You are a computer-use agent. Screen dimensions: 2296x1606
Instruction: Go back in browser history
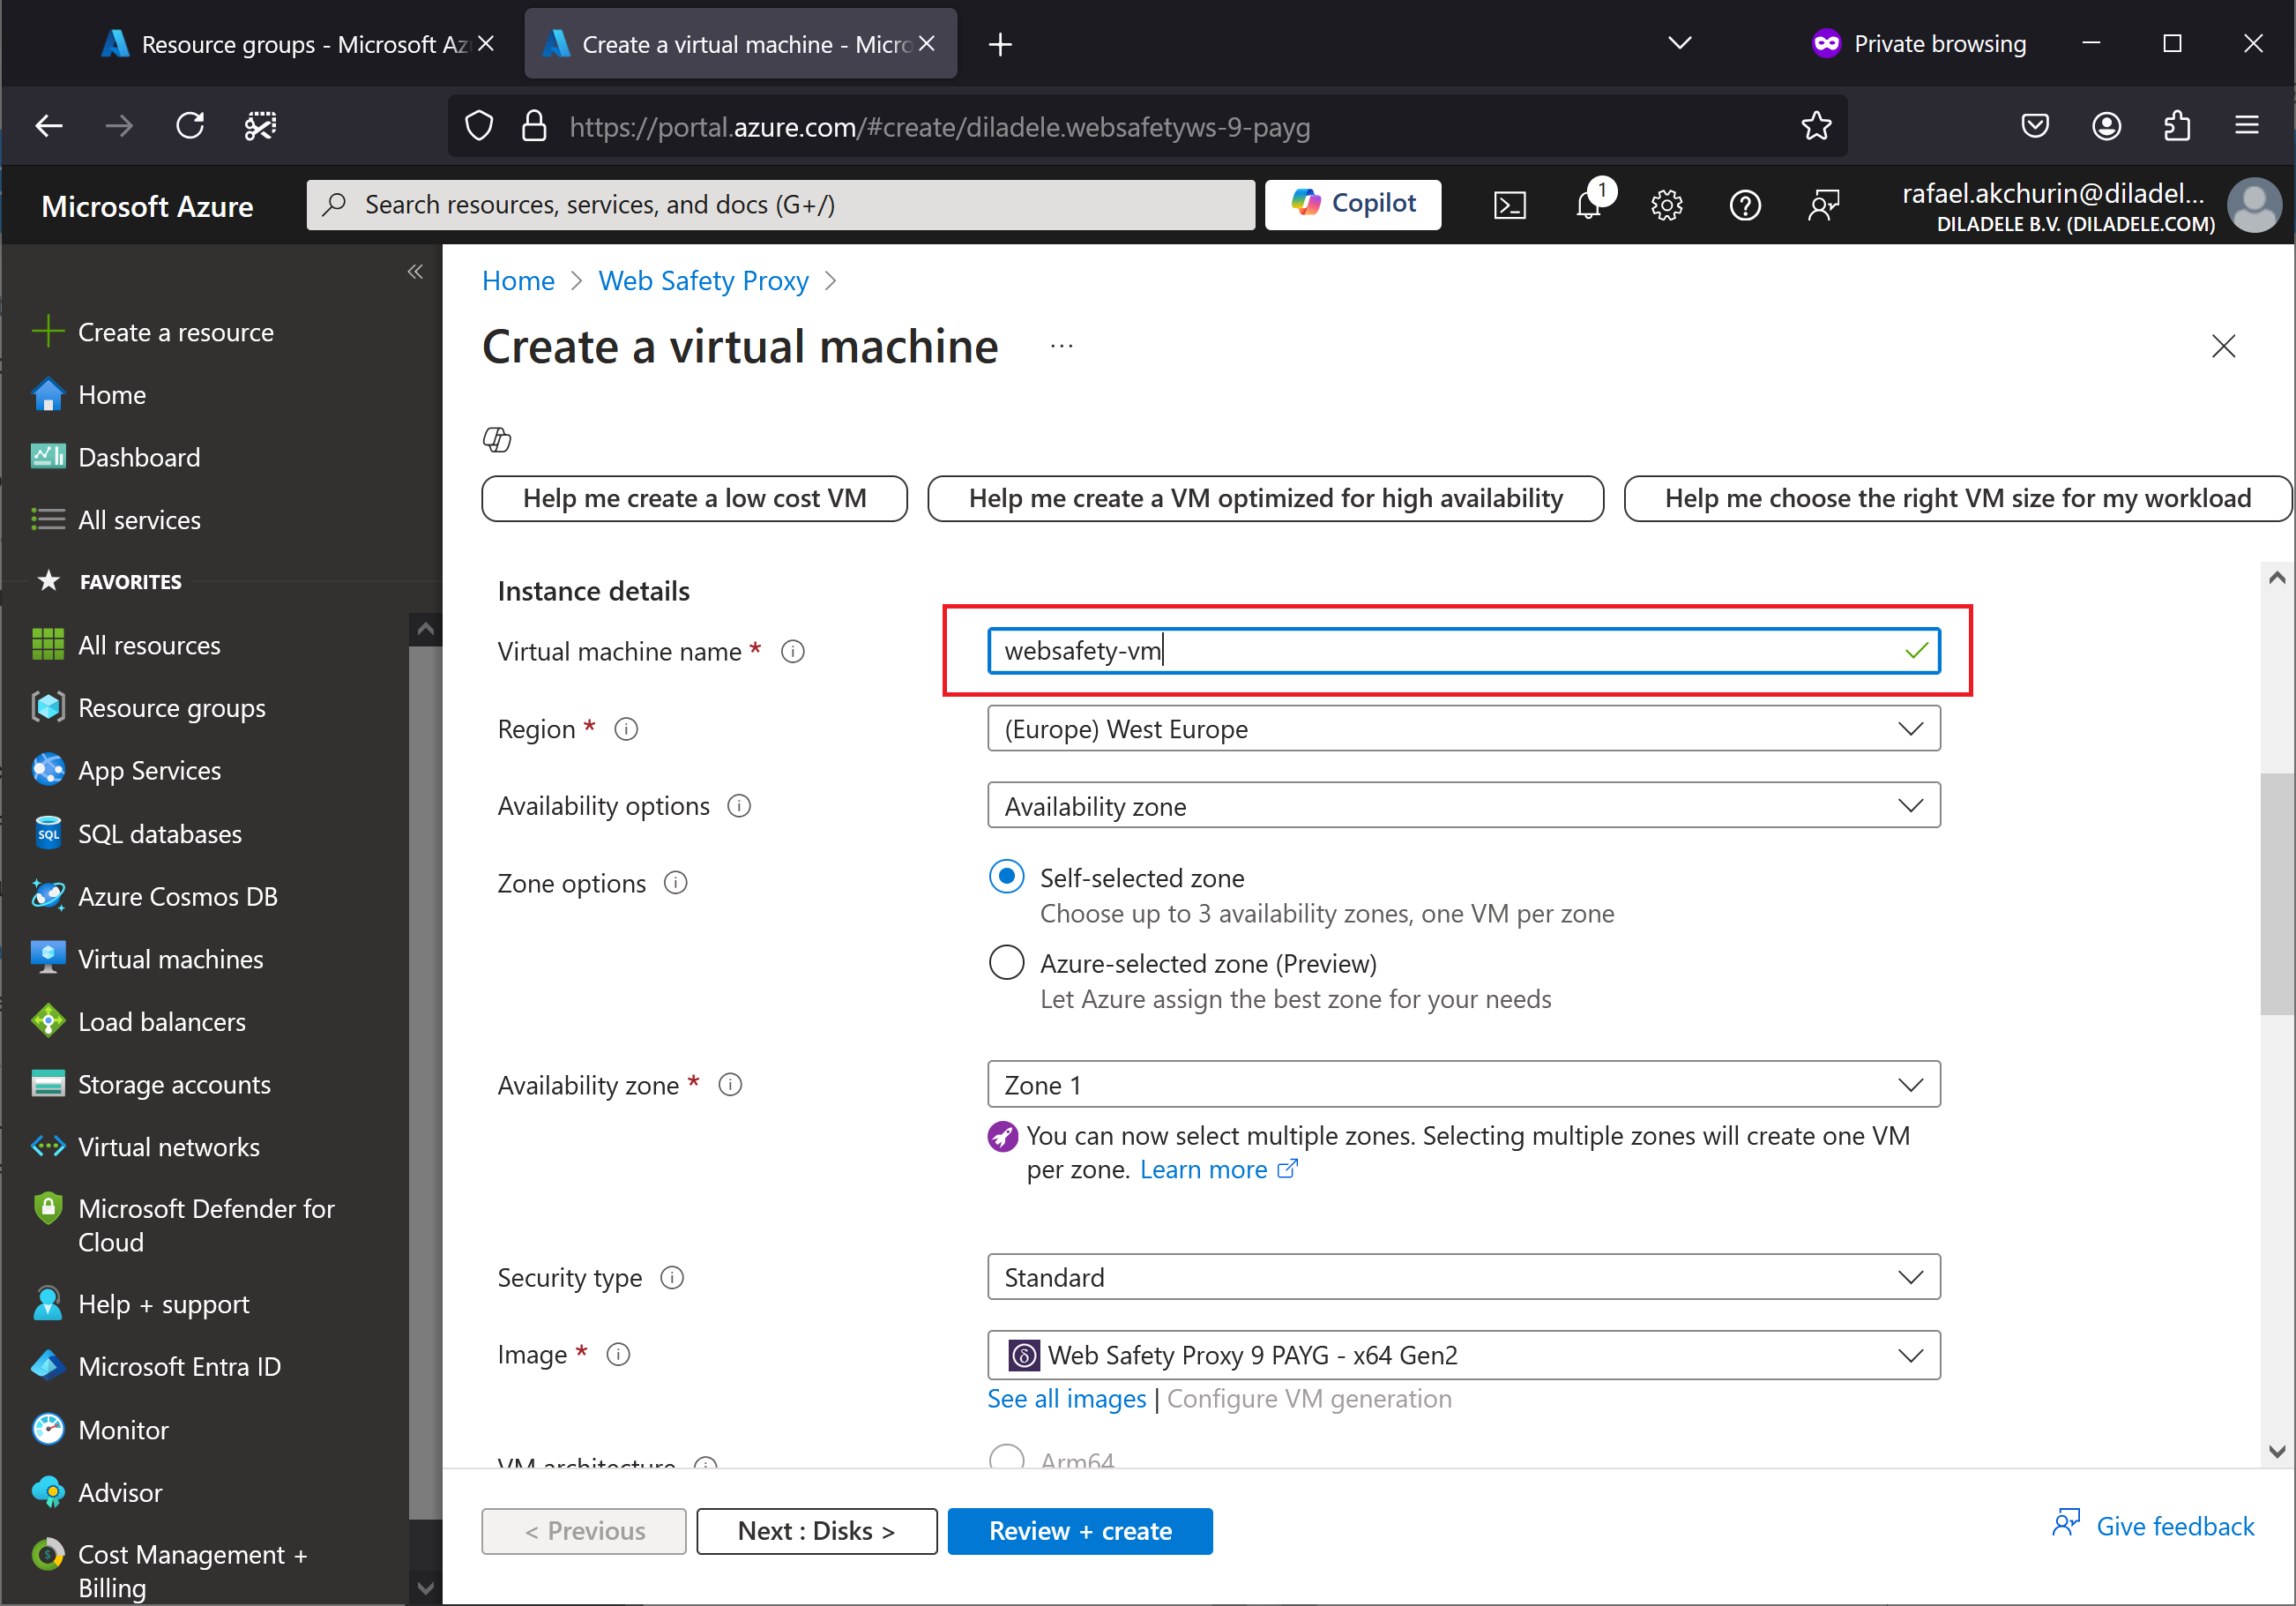(x=49, y=126)
